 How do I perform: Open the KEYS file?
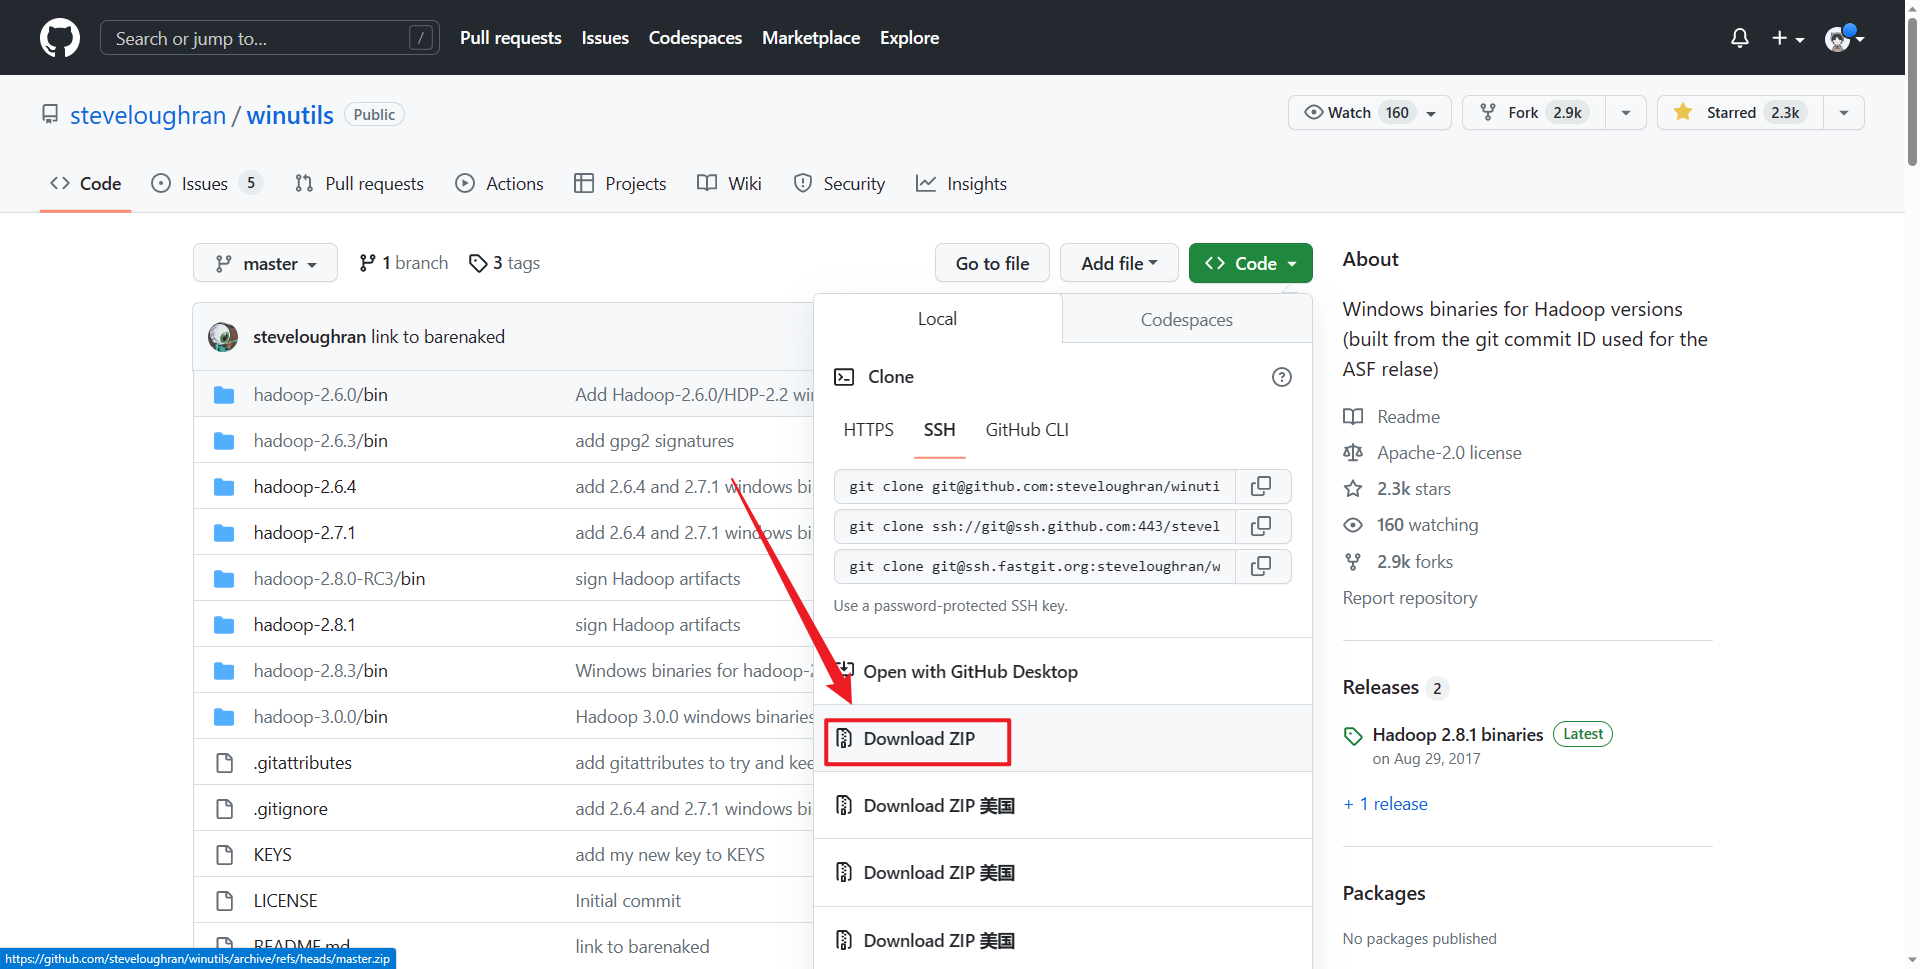tap(273, 855)
